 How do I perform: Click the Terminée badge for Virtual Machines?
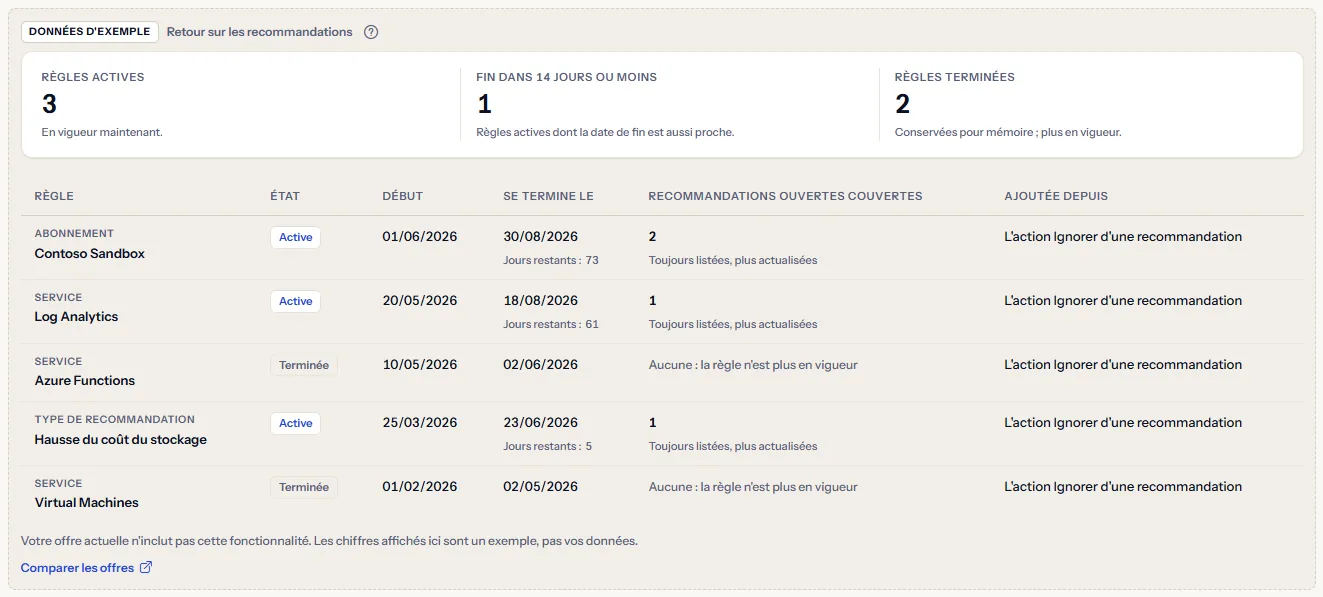pyautogui.click(x=304, y=487)
